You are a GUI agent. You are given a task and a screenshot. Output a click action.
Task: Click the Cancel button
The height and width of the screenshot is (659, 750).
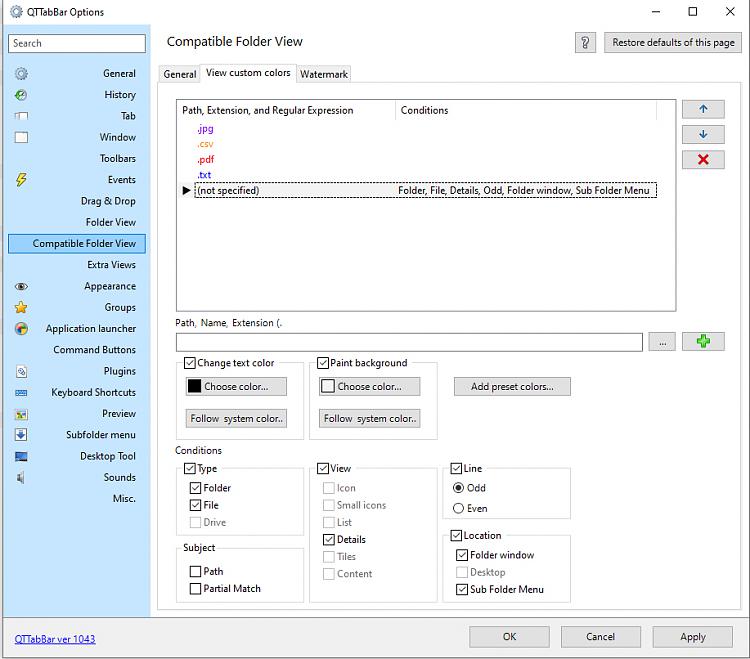click(600, 637)
